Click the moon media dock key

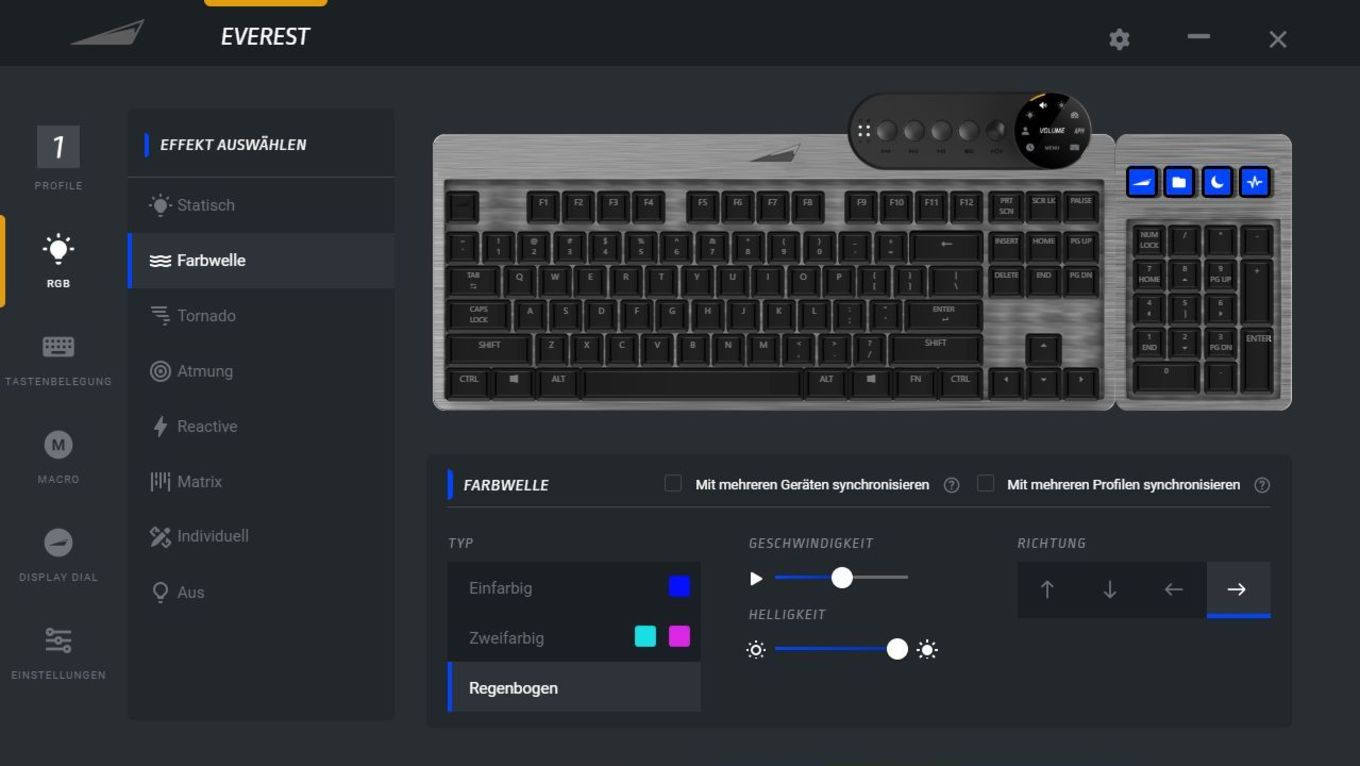coord(1217,182)
